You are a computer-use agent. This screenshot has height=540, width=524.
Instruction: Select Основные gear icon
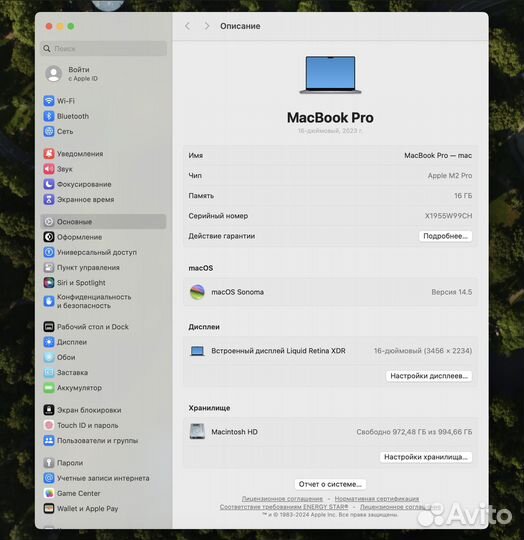point(49,222)
